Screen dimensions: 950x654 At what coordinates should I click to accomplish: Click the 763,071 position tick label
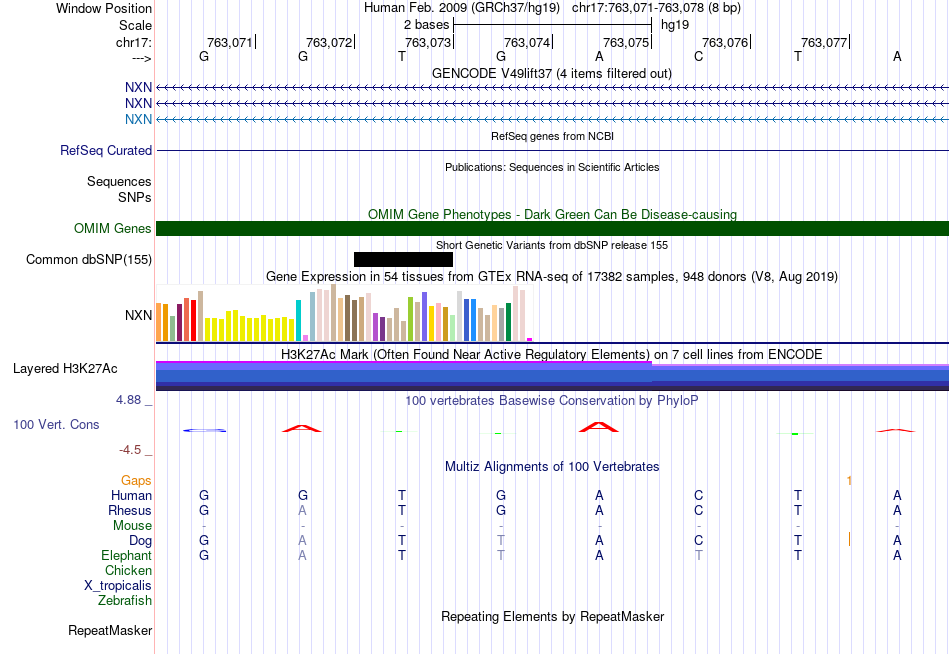230,42
